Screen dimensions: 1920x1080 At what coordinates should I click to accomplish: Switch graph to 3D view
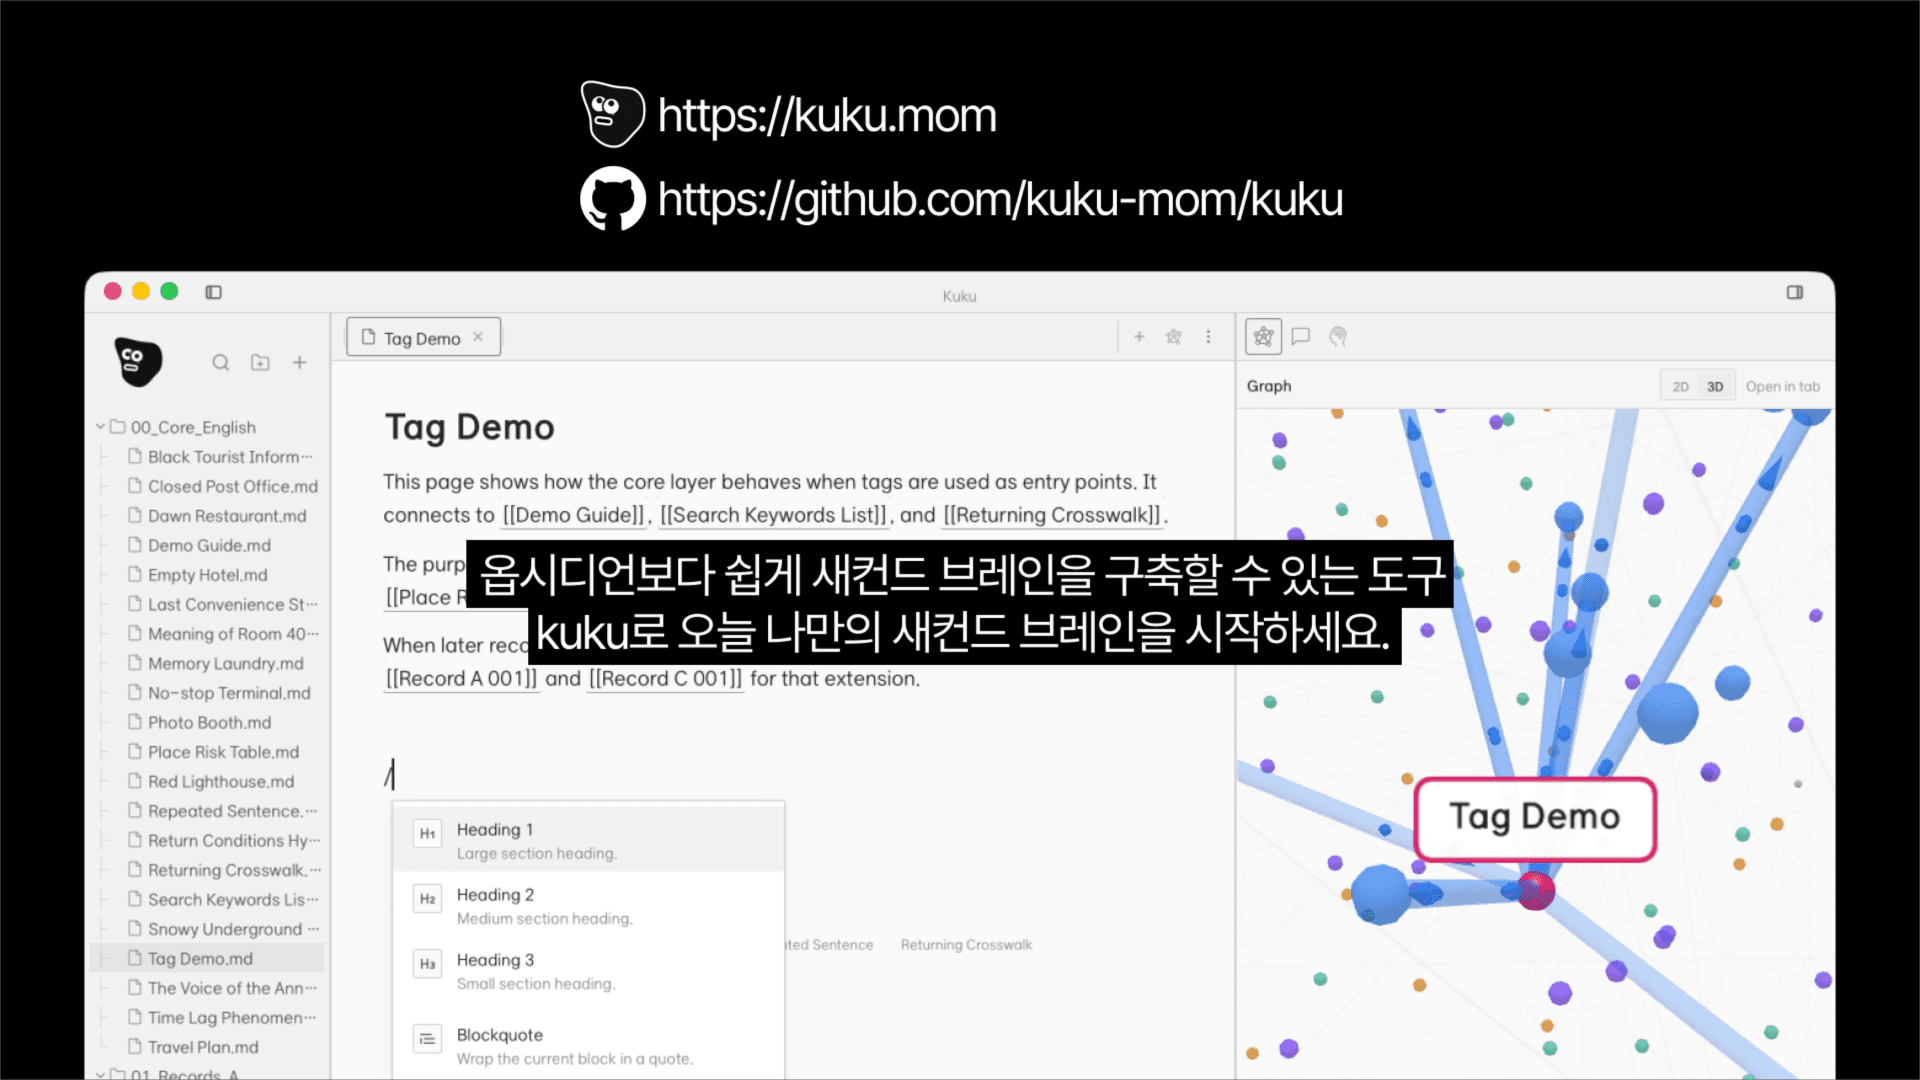click(x=1715, y=387)
